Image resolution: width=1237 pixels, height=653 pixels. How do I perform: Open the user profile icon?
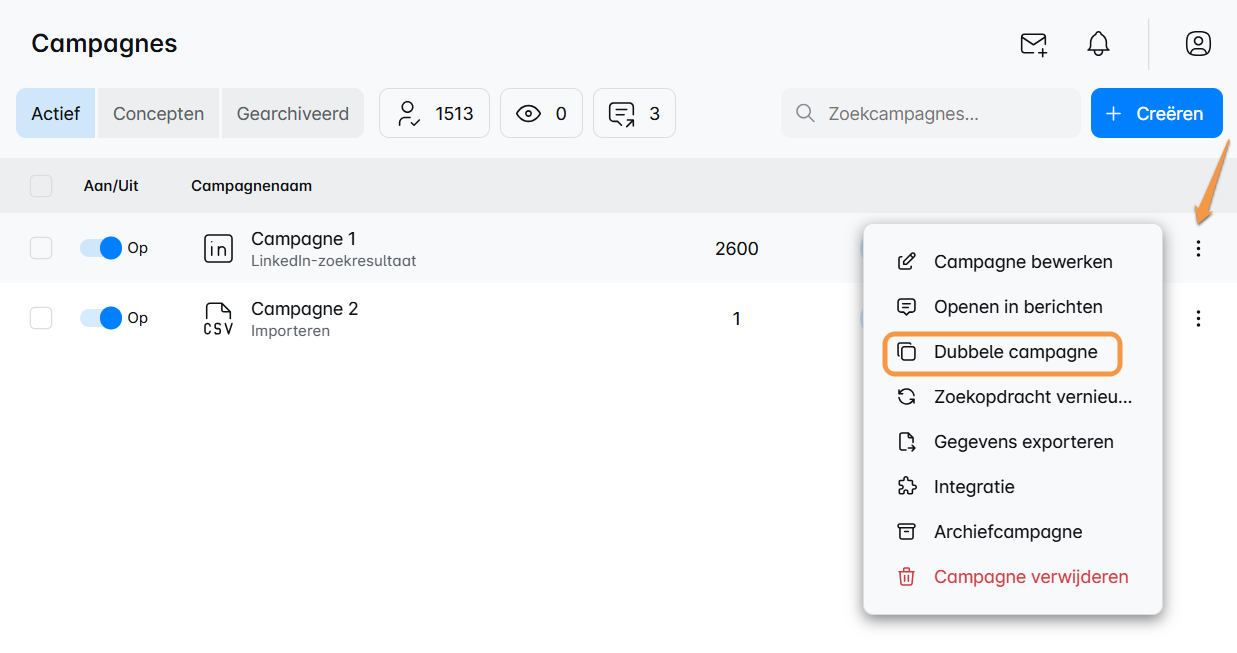pyautogui.click(x=1197, y=44)
